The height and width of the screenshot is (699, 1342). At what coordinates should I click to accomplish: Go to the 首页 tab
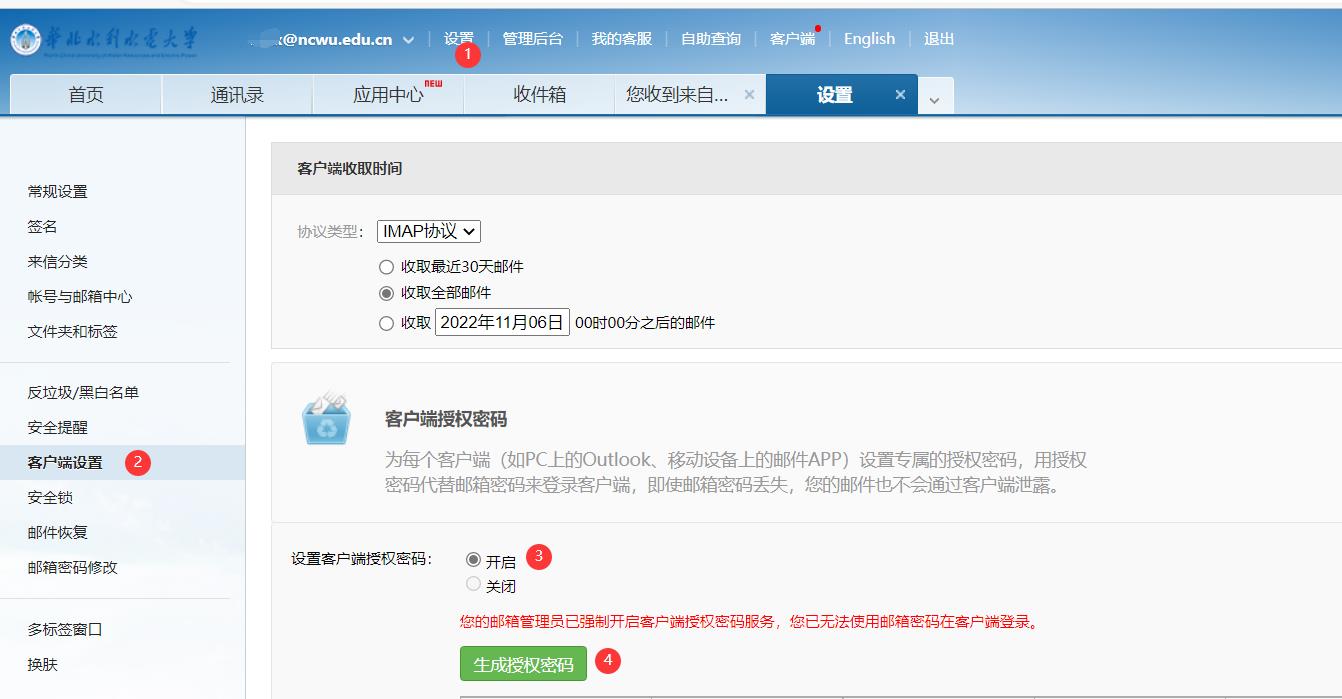(x=86, y=95)
